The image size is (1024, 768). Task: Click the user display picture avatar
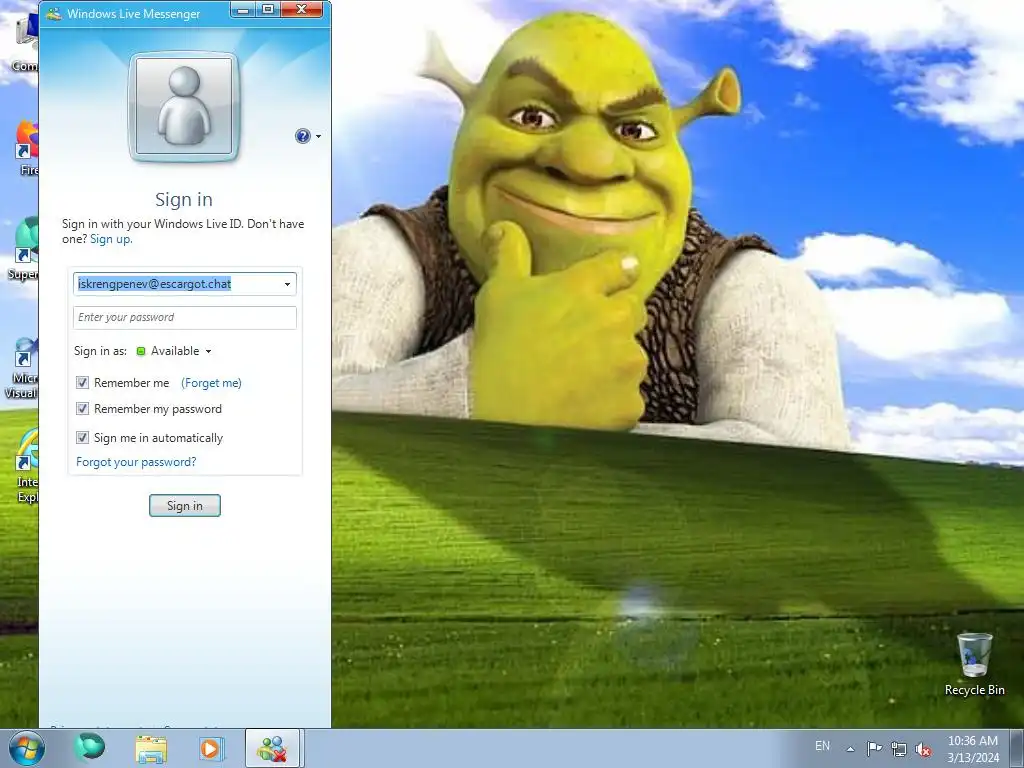[184, 106]
